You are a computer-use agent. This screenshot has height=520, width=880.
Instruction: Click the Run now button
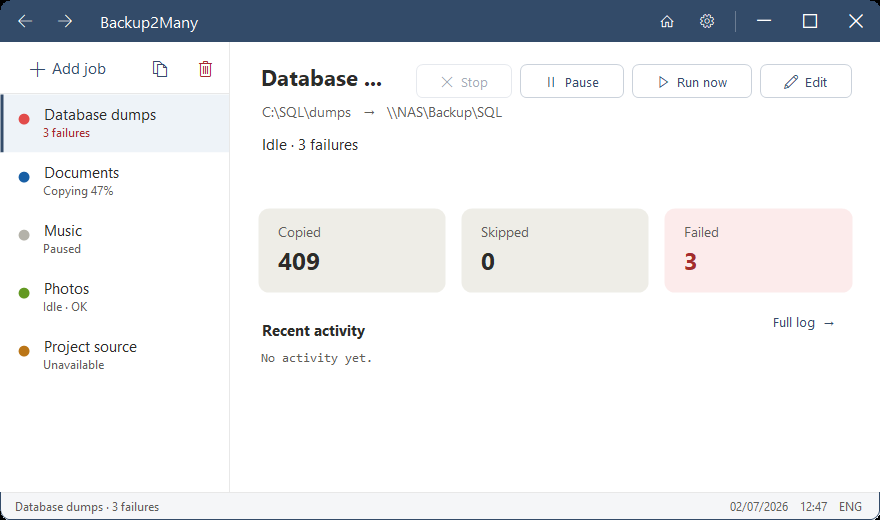tap(691, 81)
